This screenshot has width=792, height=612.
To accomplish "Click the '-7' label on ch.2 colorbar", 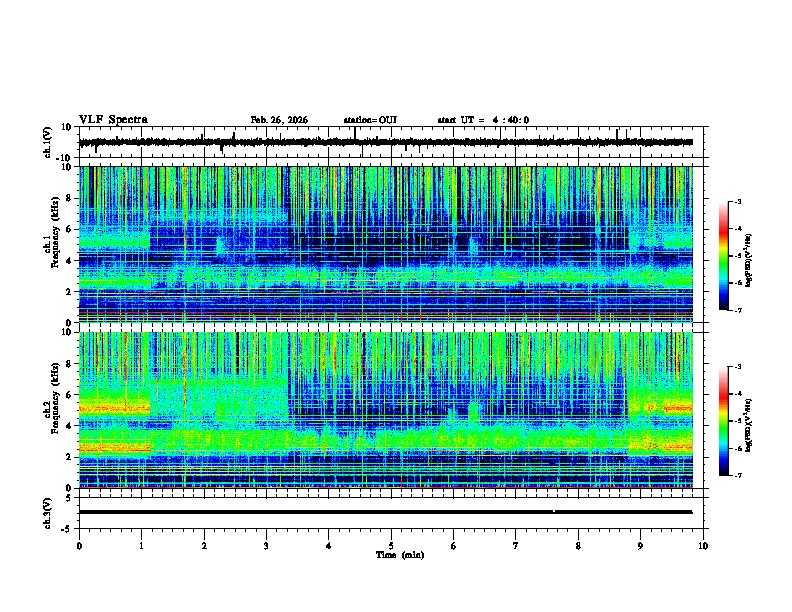I will coord(738,475).
